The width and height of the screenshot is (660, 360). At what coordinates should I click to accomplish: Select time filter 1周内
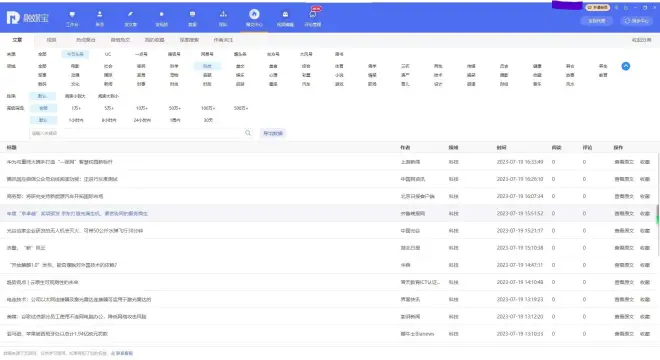pyautogui.click(x=175, y=120)
